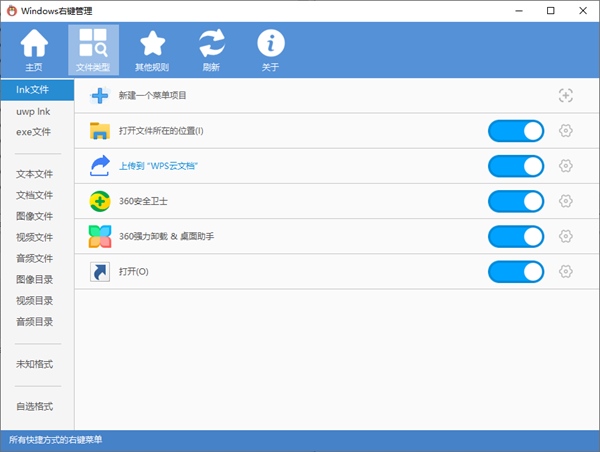Screen dimensions: 600x452
Task: Click status bar text 所有快捷方式的右键菜单
Action: pos(55,440)
